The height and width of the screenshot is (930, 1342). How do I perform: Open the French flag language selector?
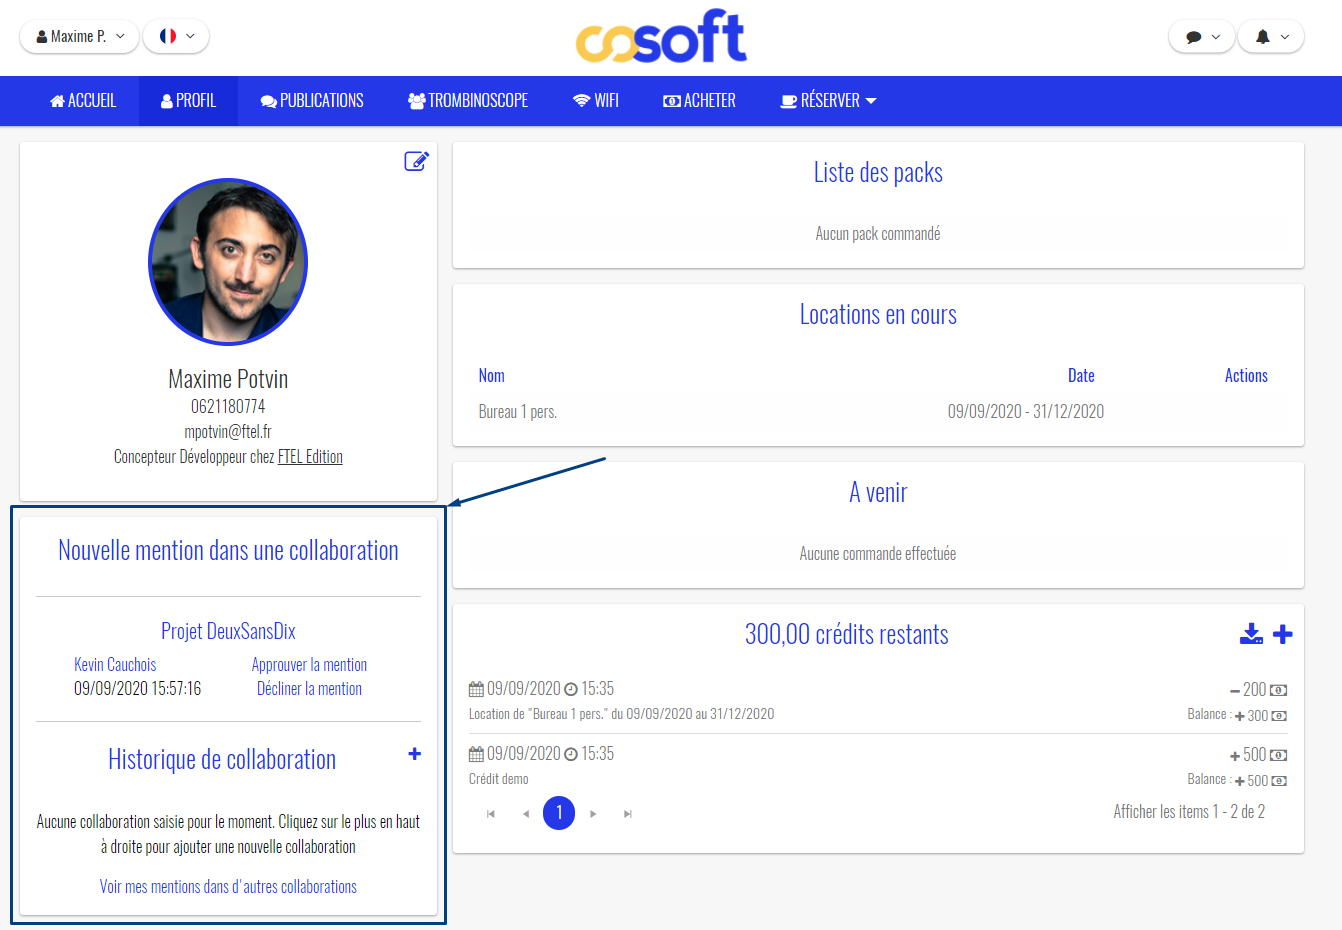176,36
